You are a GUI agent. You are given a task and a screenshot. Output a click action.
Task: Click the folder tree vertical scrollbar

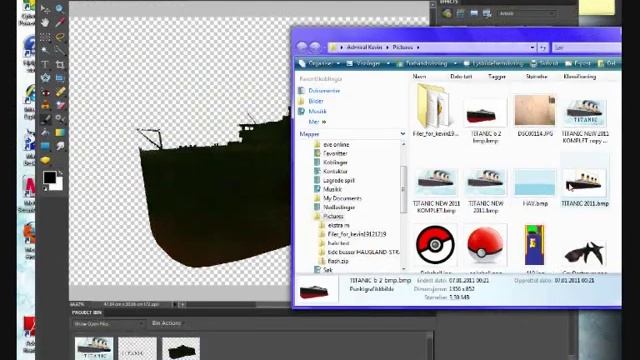point(403,189)
